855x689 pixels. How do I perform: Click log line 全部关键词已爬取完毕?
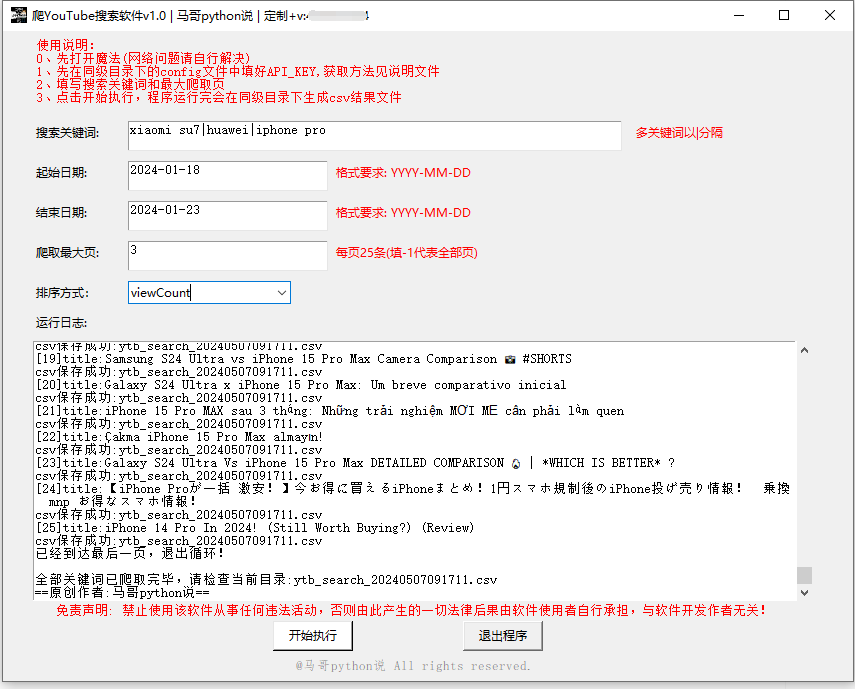pyautogui.click(x=266, y=579)
